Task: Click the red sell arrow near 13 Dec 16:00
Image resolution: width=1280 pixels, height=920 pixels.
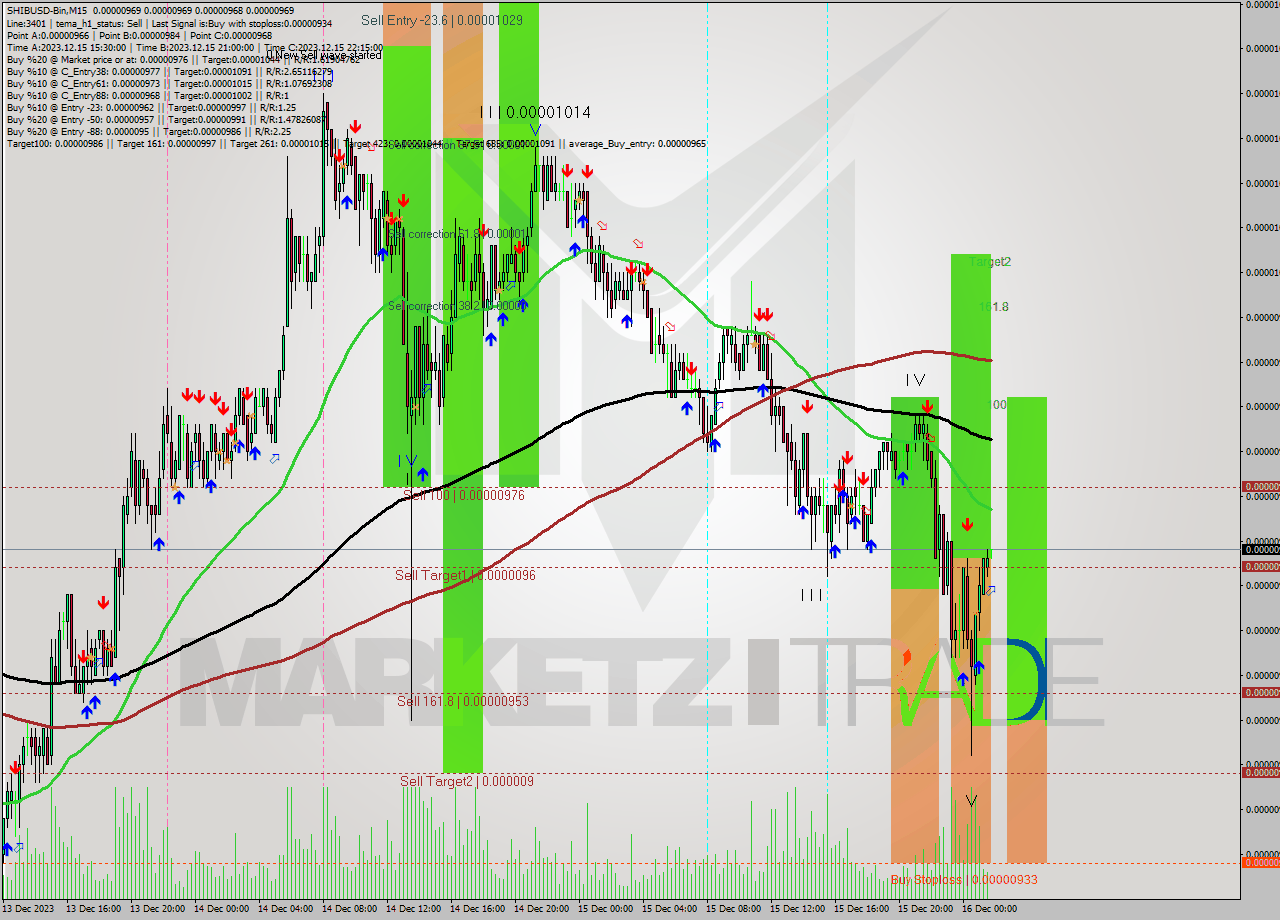Action: coord(103,603)
